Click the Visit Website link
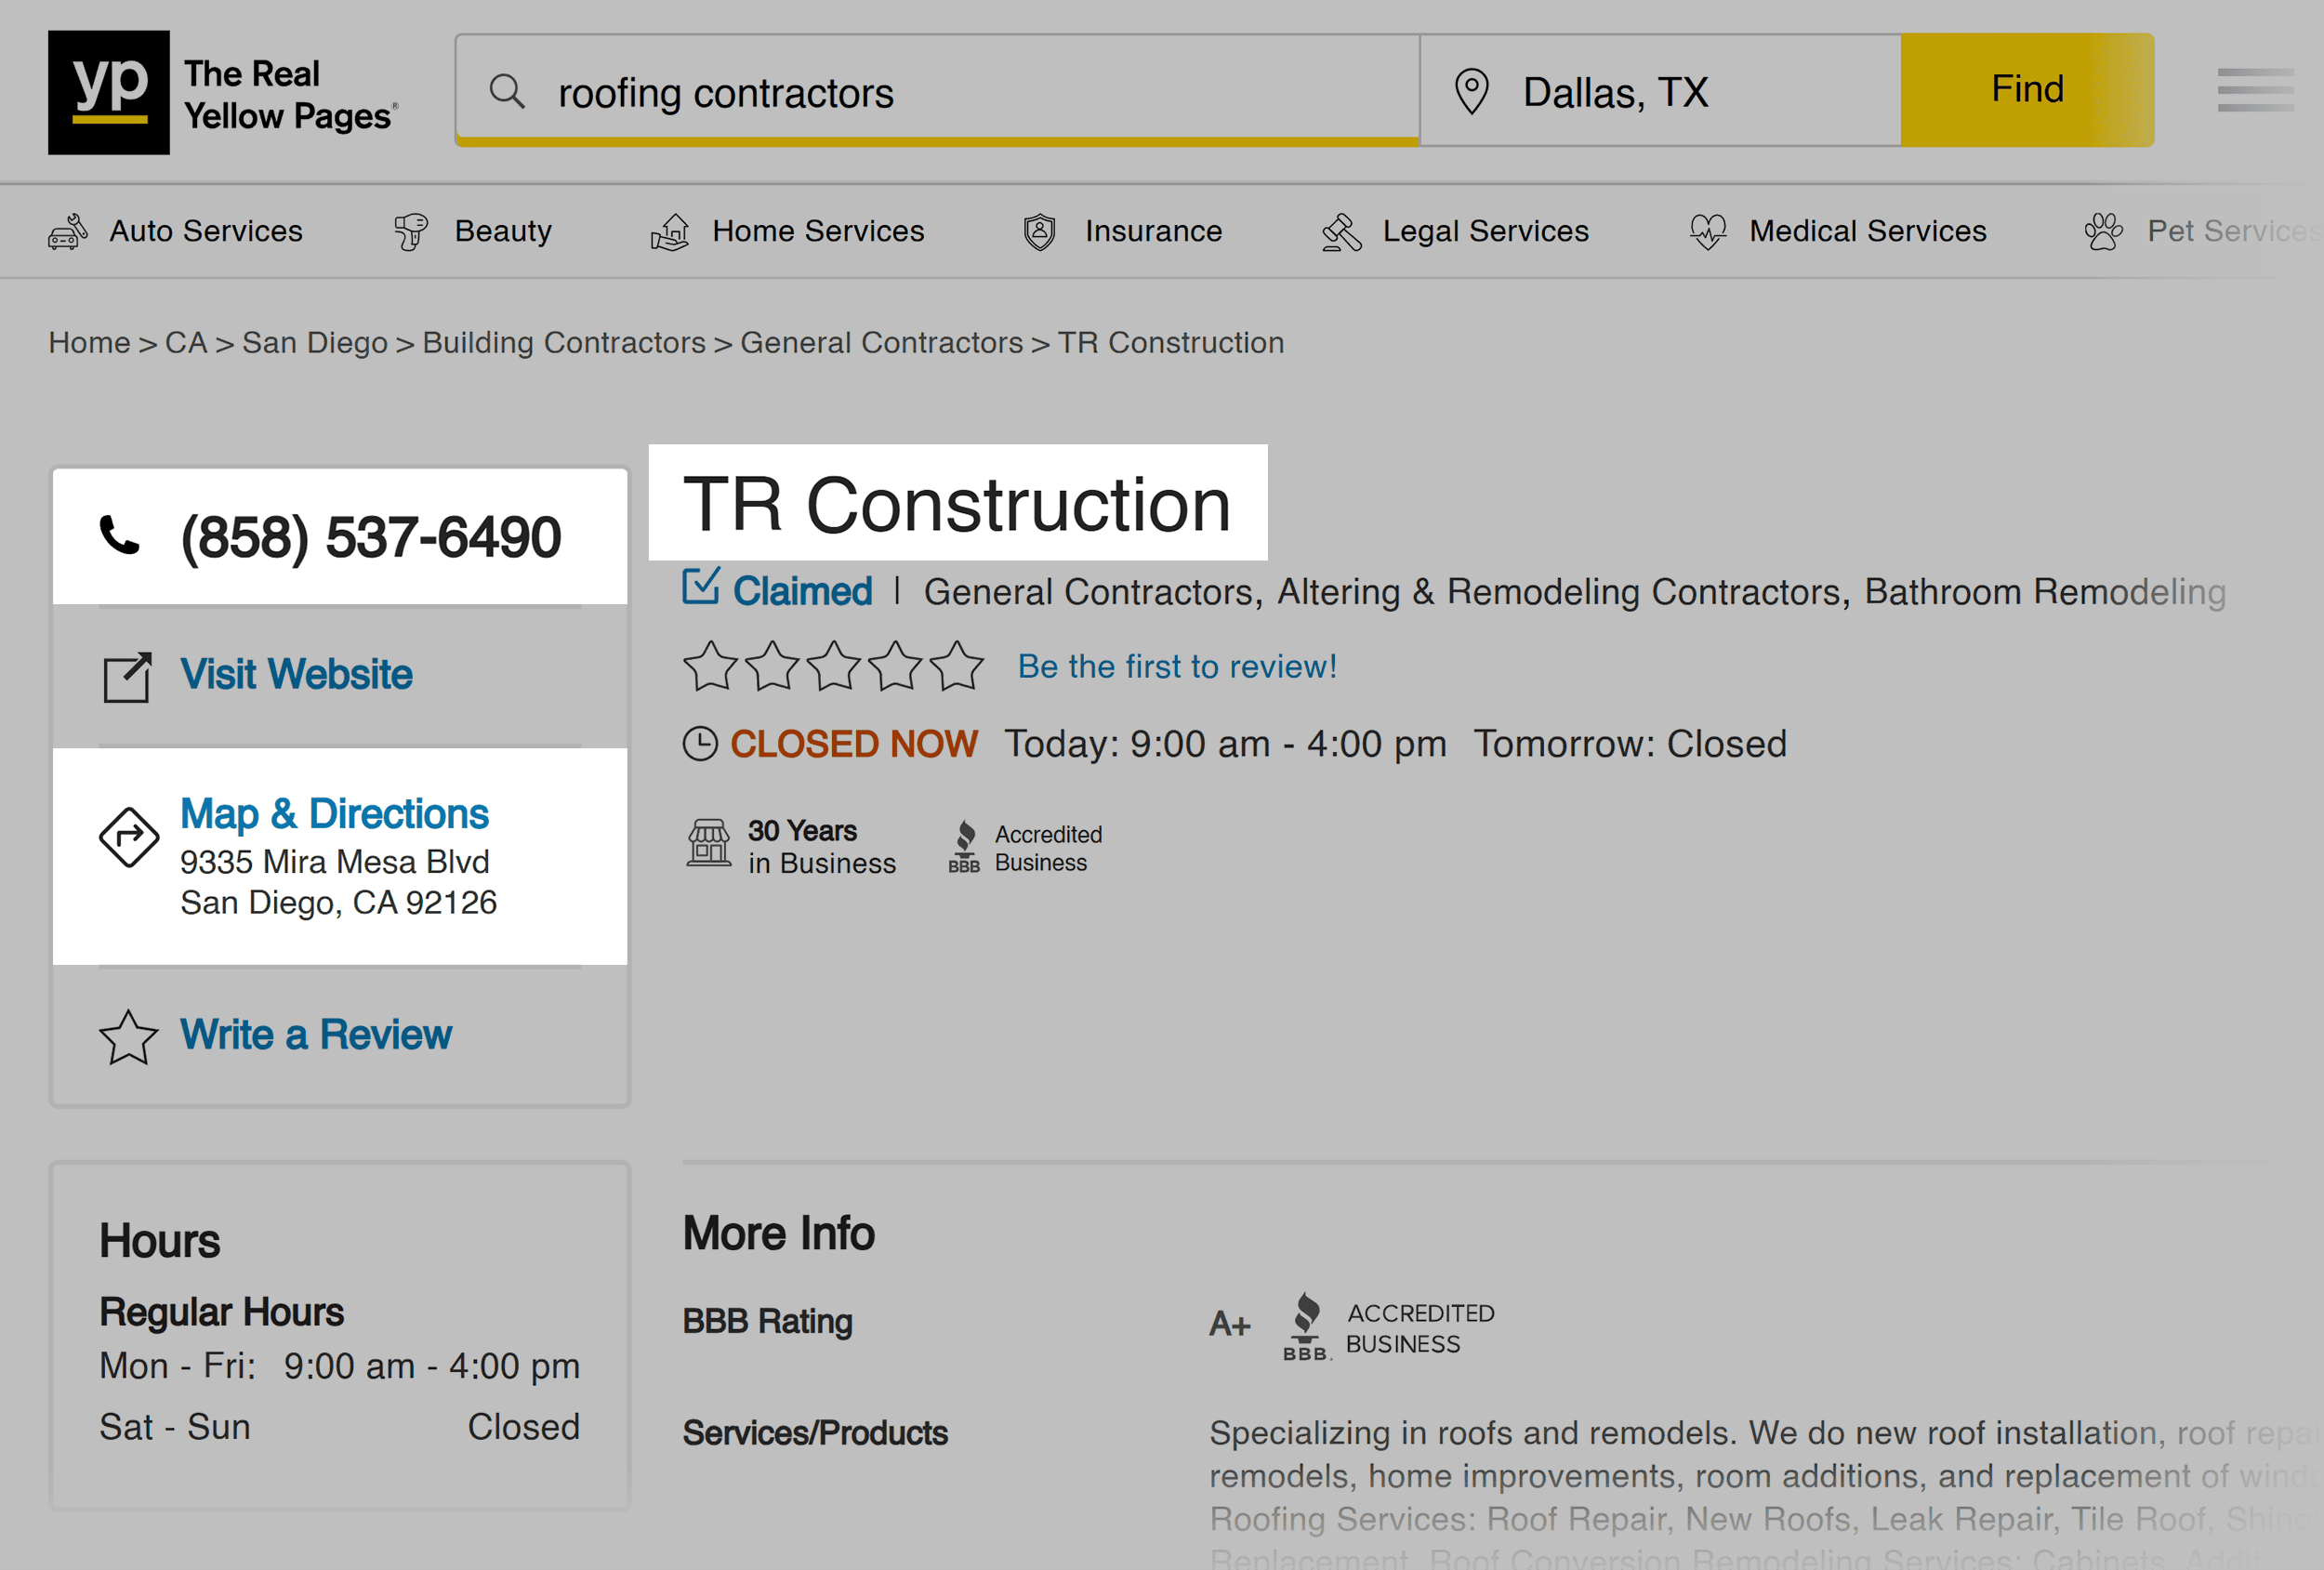The height and width of the screenshot is (1570, 2324). (x=295, y=673)
